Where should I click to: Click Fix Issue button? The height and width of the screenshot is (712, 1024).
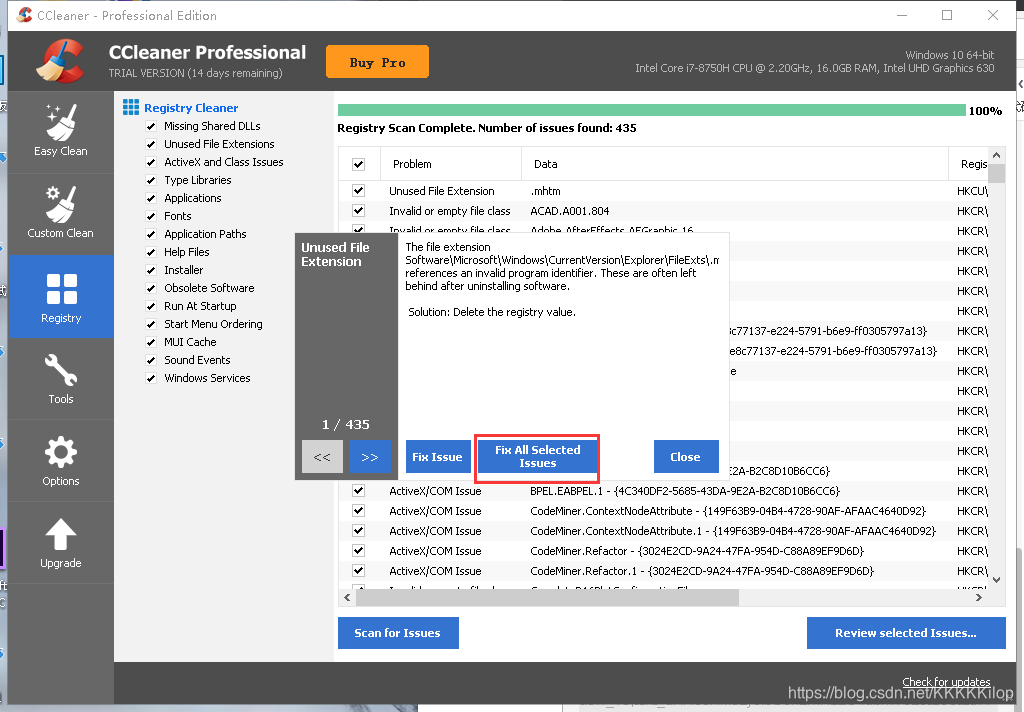437,457
